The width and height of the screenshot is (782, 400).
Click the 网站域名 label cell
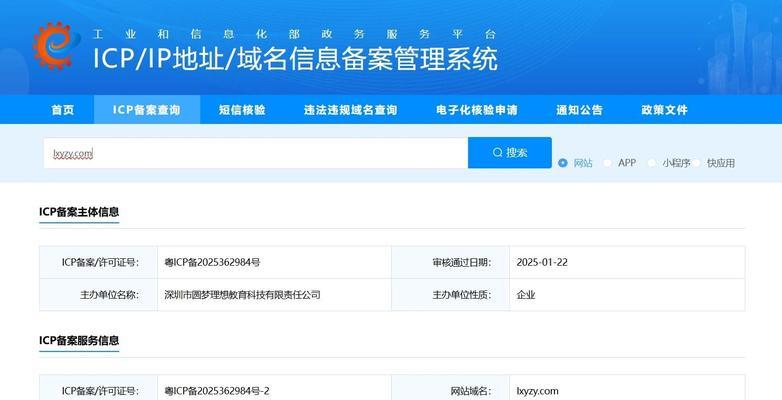(451, 389)
